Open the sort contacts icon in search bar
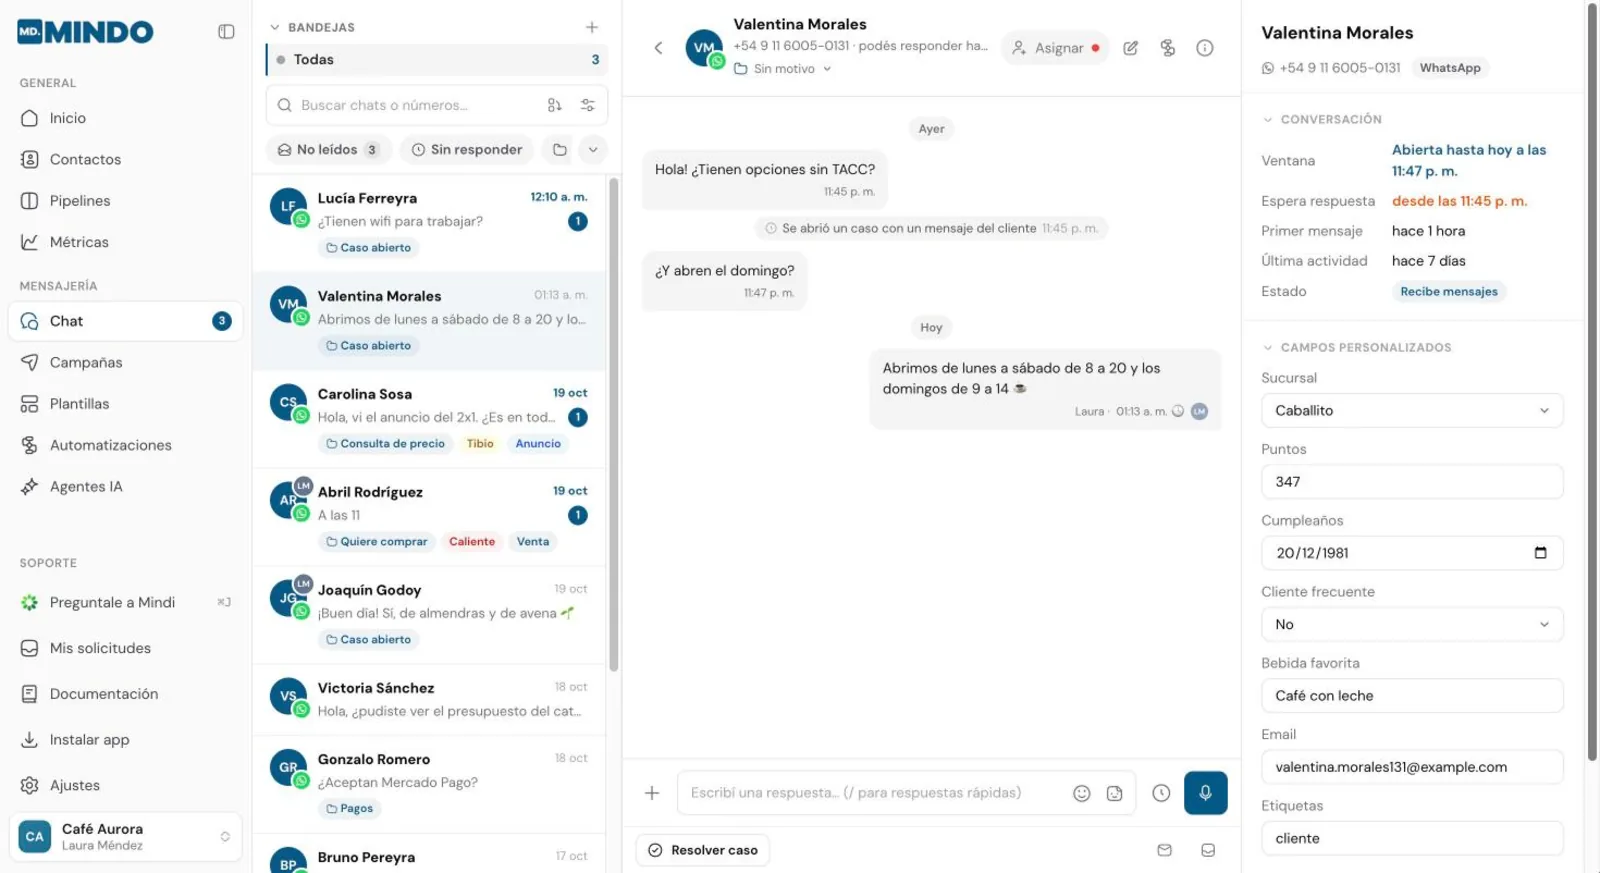Viewport: 1600px width, 873px height. coord(554,105)
